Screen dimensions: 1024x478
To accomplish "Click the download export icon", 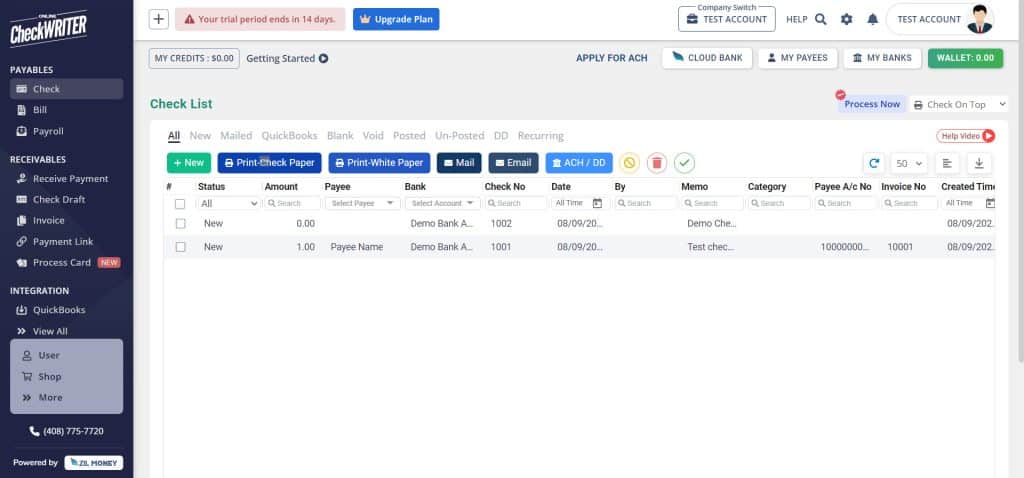I will coord(979,163).
